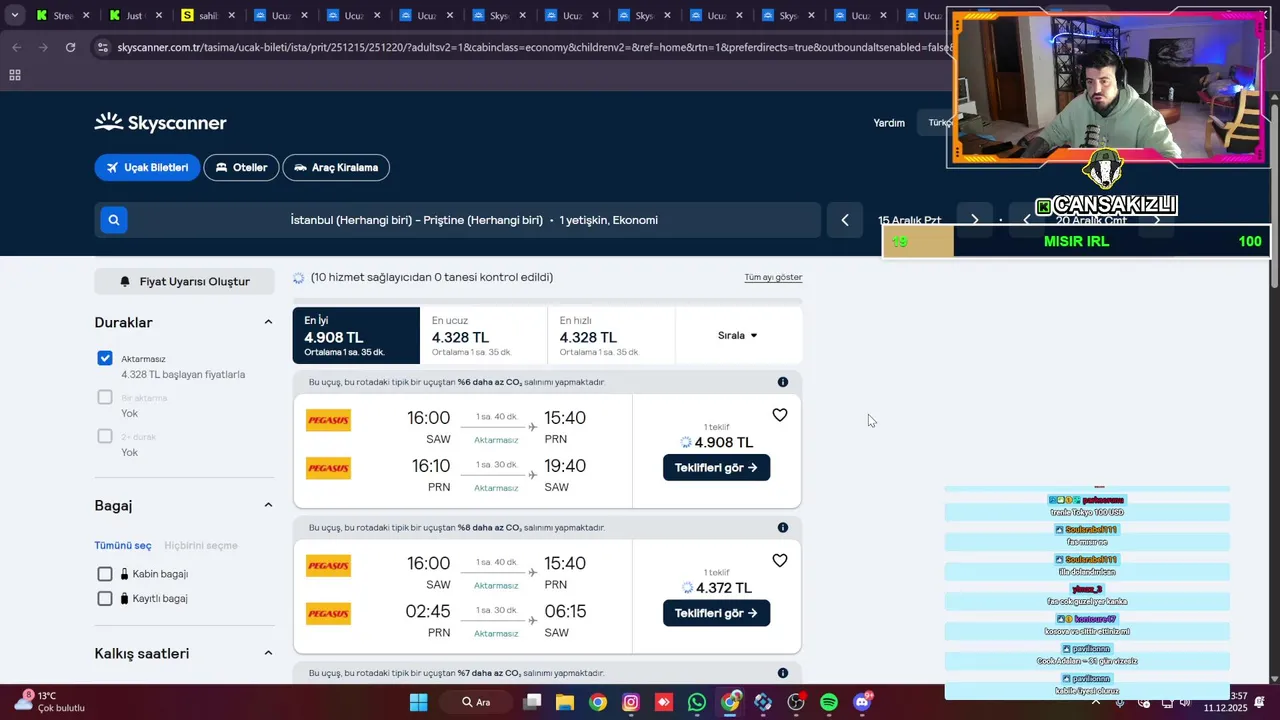Select En ucuz sorting tab
1280x720 pixels.
[483, 335]
